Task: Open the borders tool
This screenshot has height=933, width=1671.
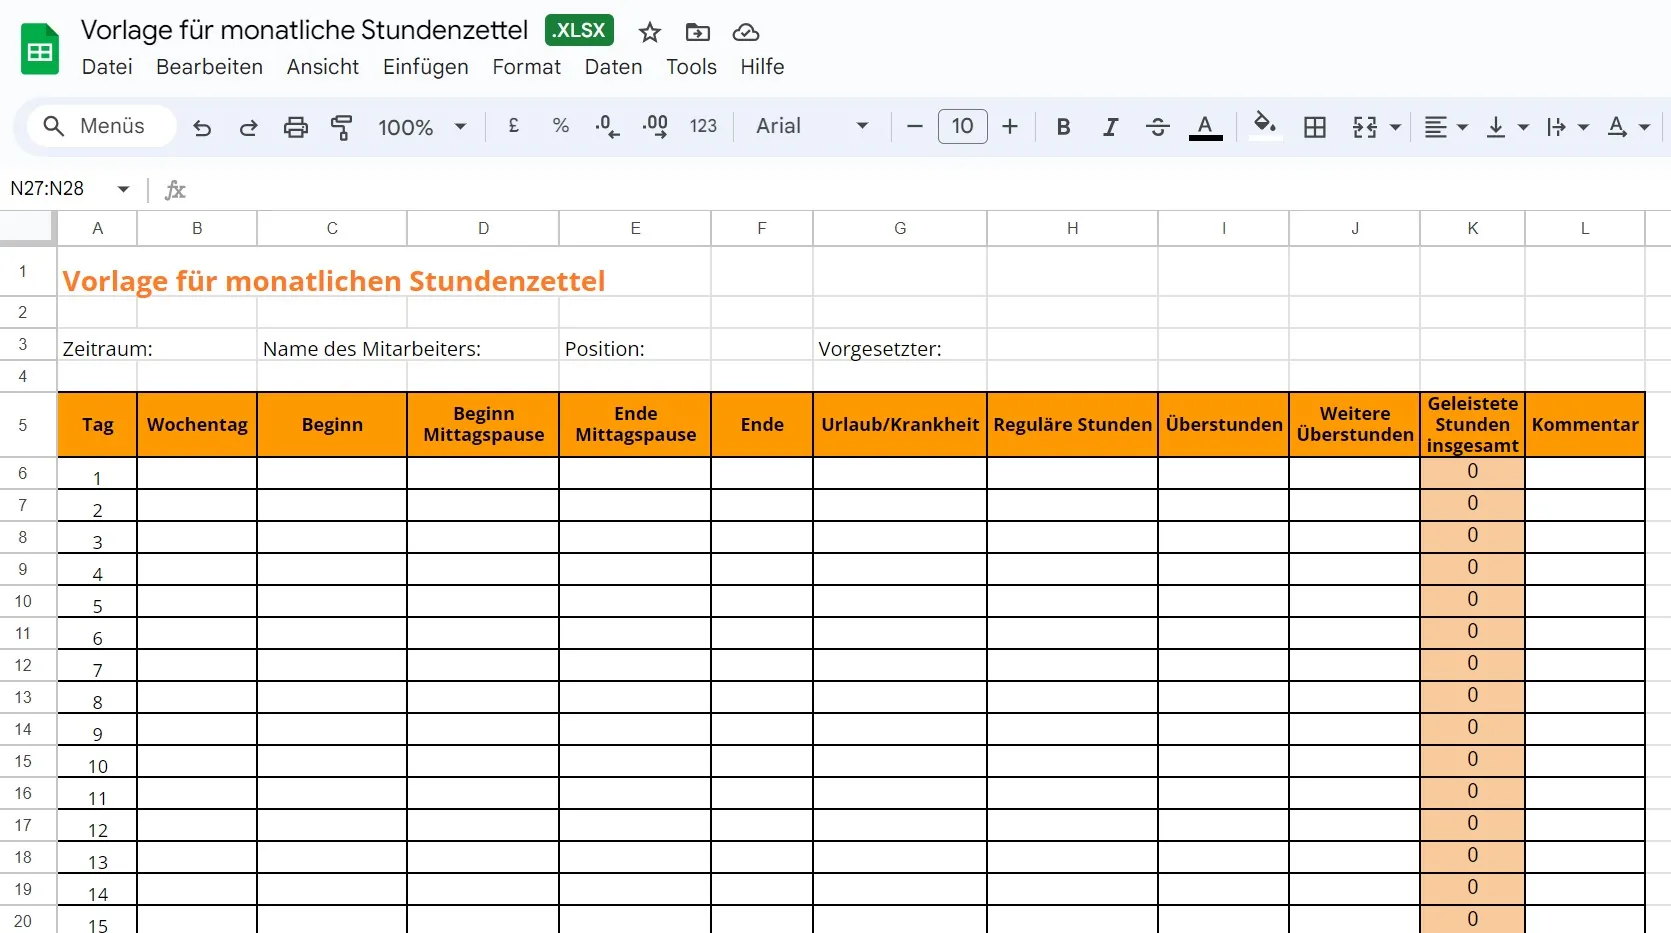Action: click(x=1315, y=127)
